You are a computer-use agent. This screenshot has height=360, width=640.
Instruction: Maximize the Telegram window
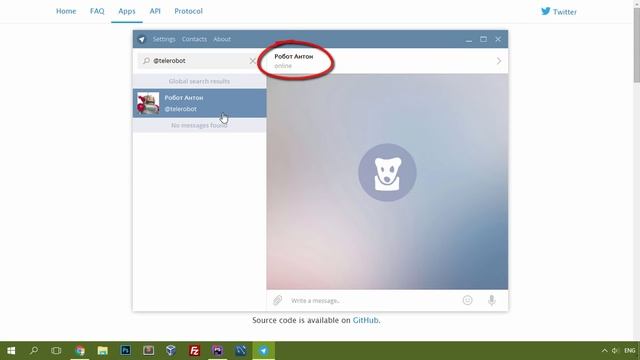point(483,39)
